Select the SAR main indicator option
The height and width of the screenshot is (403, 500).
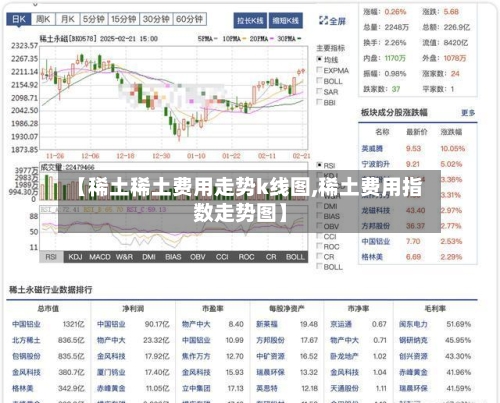pos(327,92)
